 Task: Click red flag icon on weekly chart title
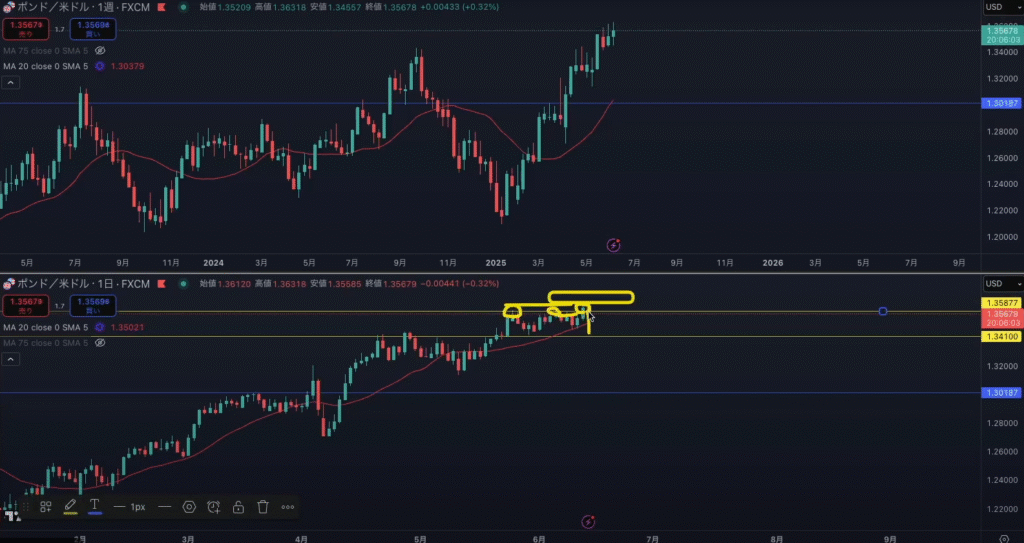tap(161, 7)
